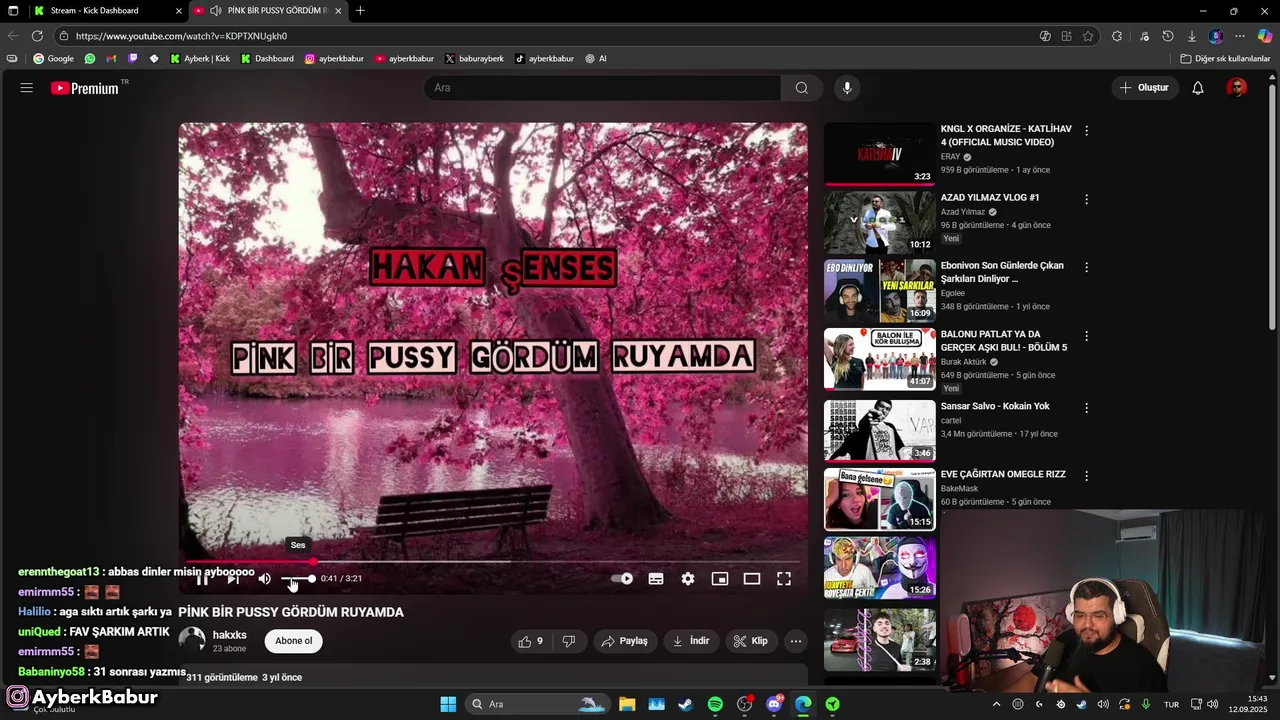Bookmark page with star icon
The image size is (1280, 720).
point(1088,36)
